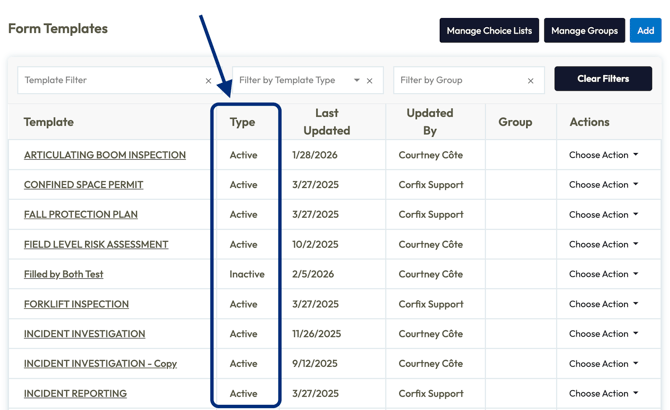Sort by the Type column header
The height and width of the screenshot is (410, 670).
[x=242, y=122]
